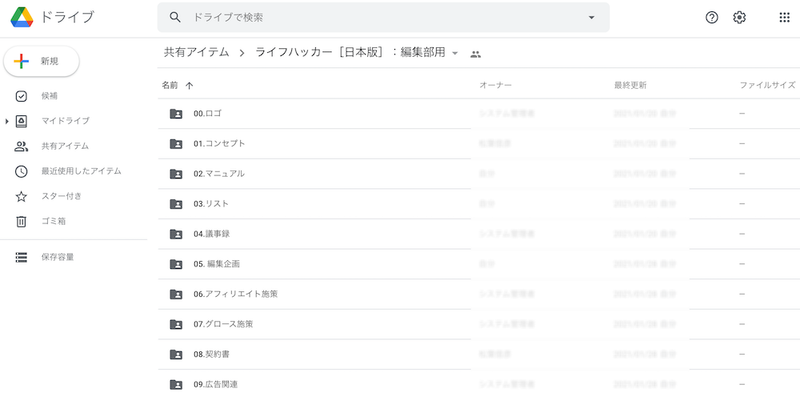This screenshot has width=800, height=397.
Task: Click the folder icon for 09.広告関連
Action: click(176, 384)
